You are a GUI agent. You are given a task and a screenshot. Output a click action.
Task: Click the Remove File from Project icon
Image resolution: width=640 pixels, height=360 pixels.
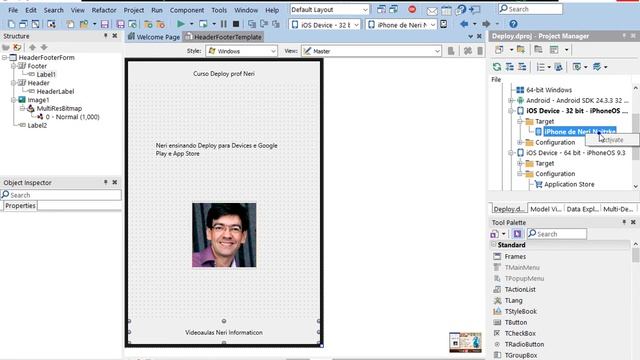pyautogui.click(x=160, y=24)
